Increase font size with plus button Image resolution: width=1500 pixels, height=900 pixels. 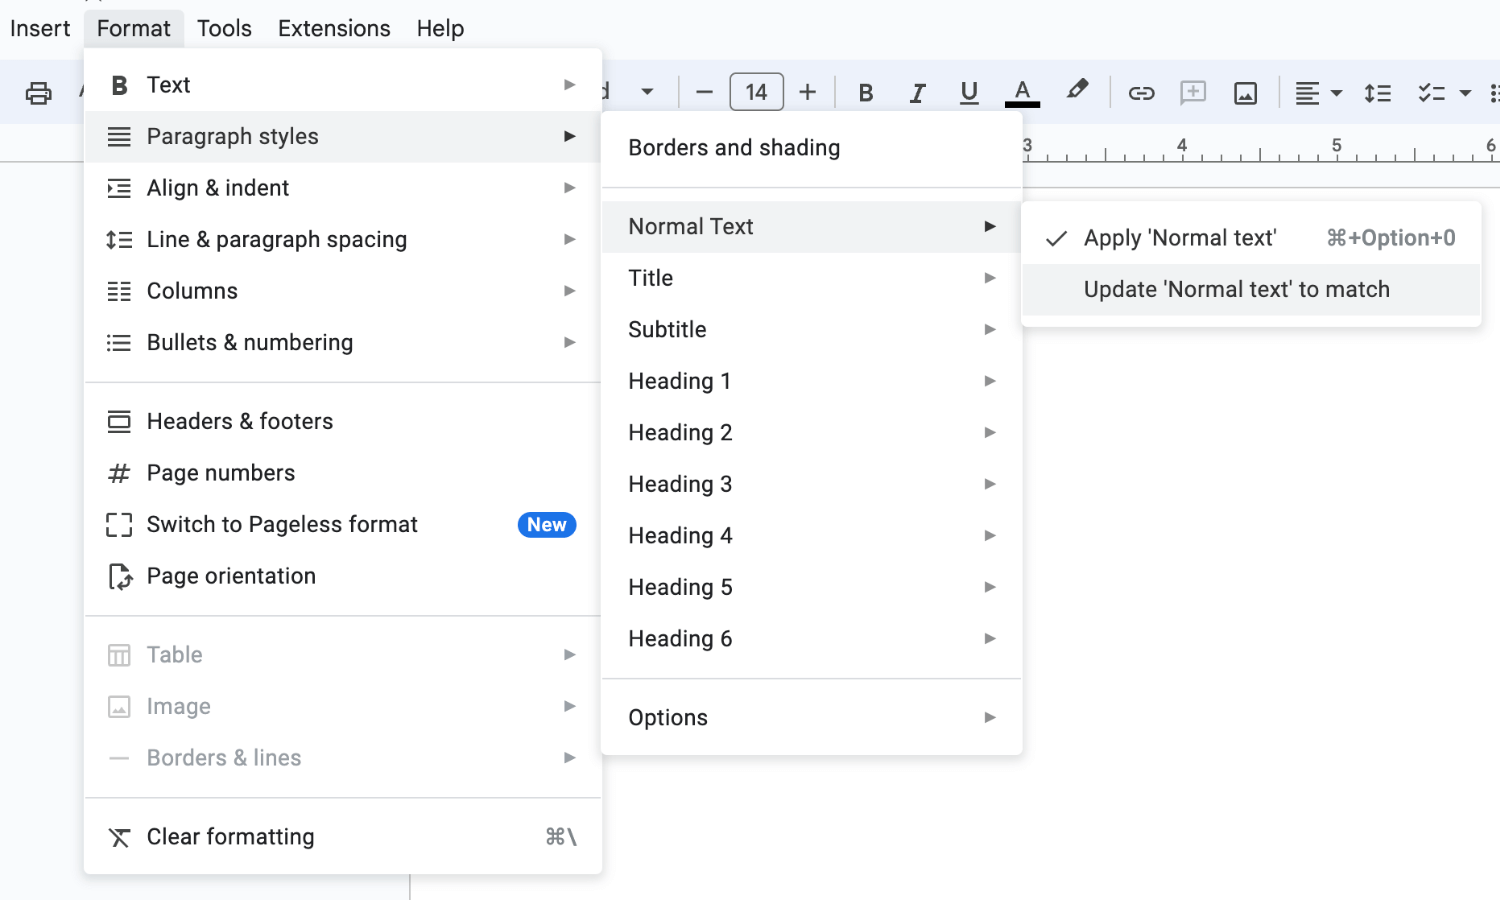pyautogui.click(x=808, y=93)
